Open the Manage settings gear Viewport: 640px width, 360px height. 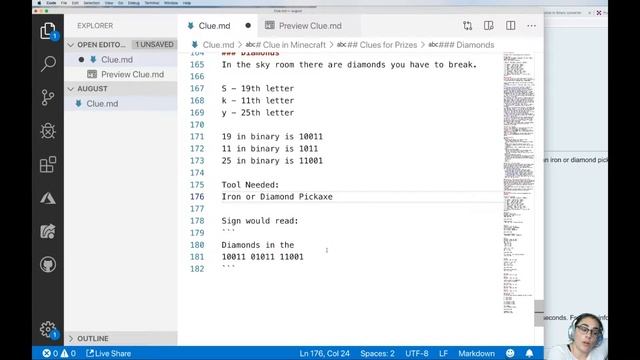[x=48, y=329]
